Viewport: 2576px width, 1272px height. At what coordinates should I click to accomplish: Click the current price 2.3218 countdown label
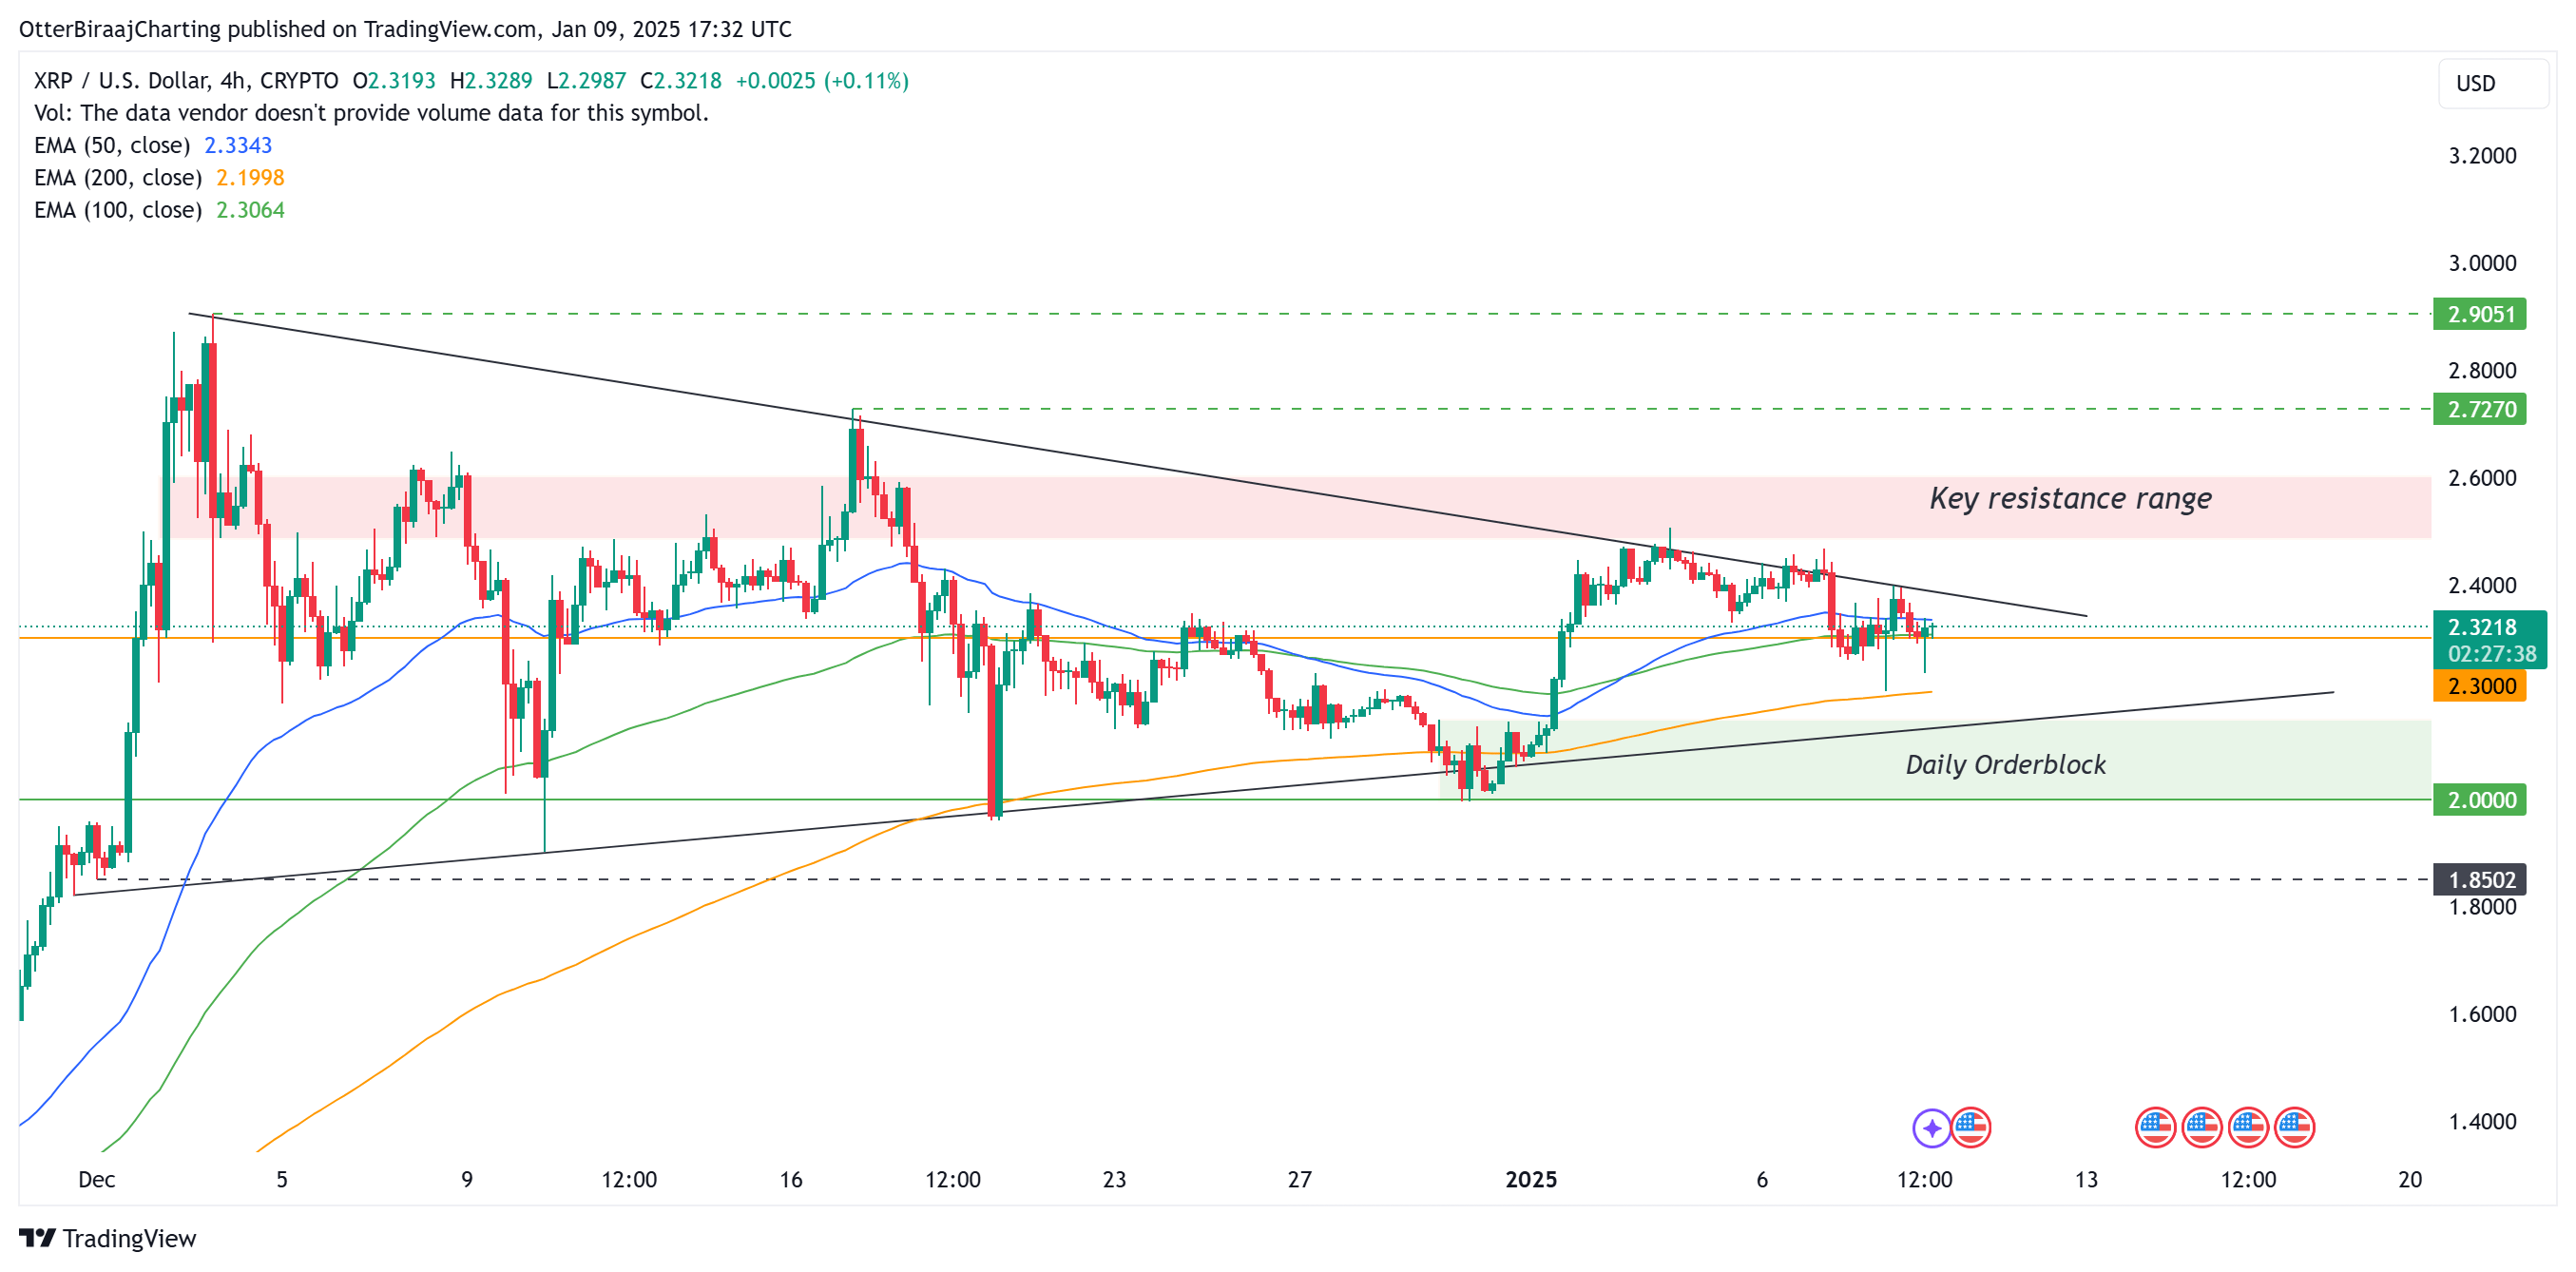[2489, 640]
